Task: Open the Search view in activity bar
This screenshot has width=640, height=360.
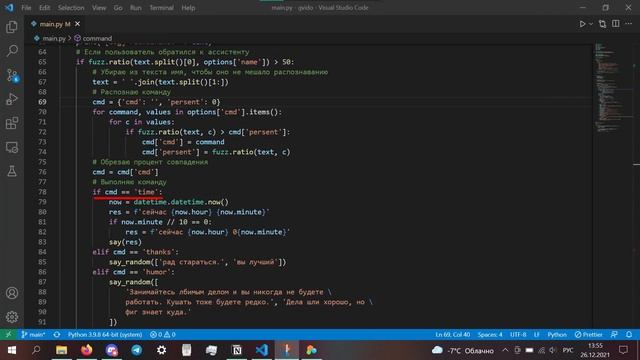Action: [12, 51]
